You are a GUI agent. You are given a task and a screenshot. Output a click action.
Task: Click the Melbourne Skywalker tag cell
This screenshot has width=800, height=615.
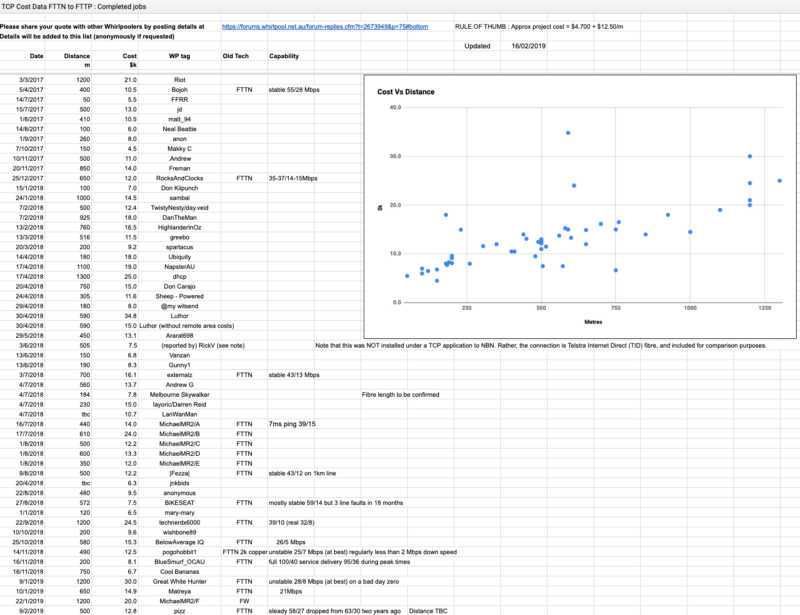click(x=180, y=395)
